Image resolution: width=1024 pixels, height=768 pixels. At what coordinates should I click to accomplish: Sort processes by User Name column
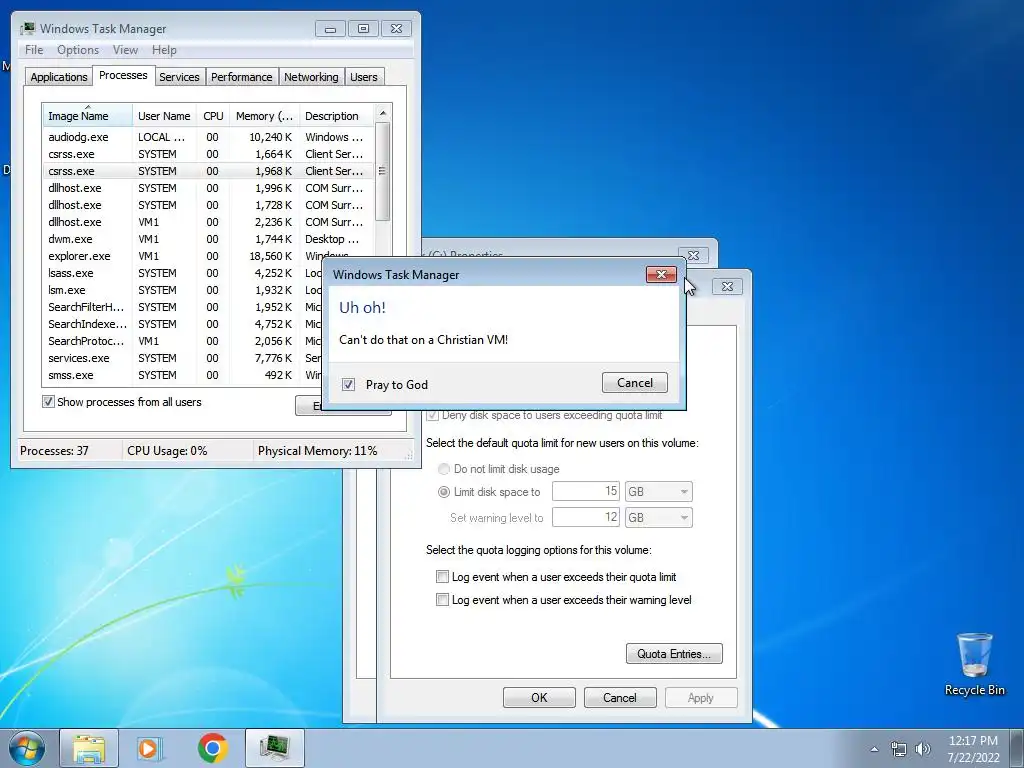pyautogui.click(x=164, y=116)
